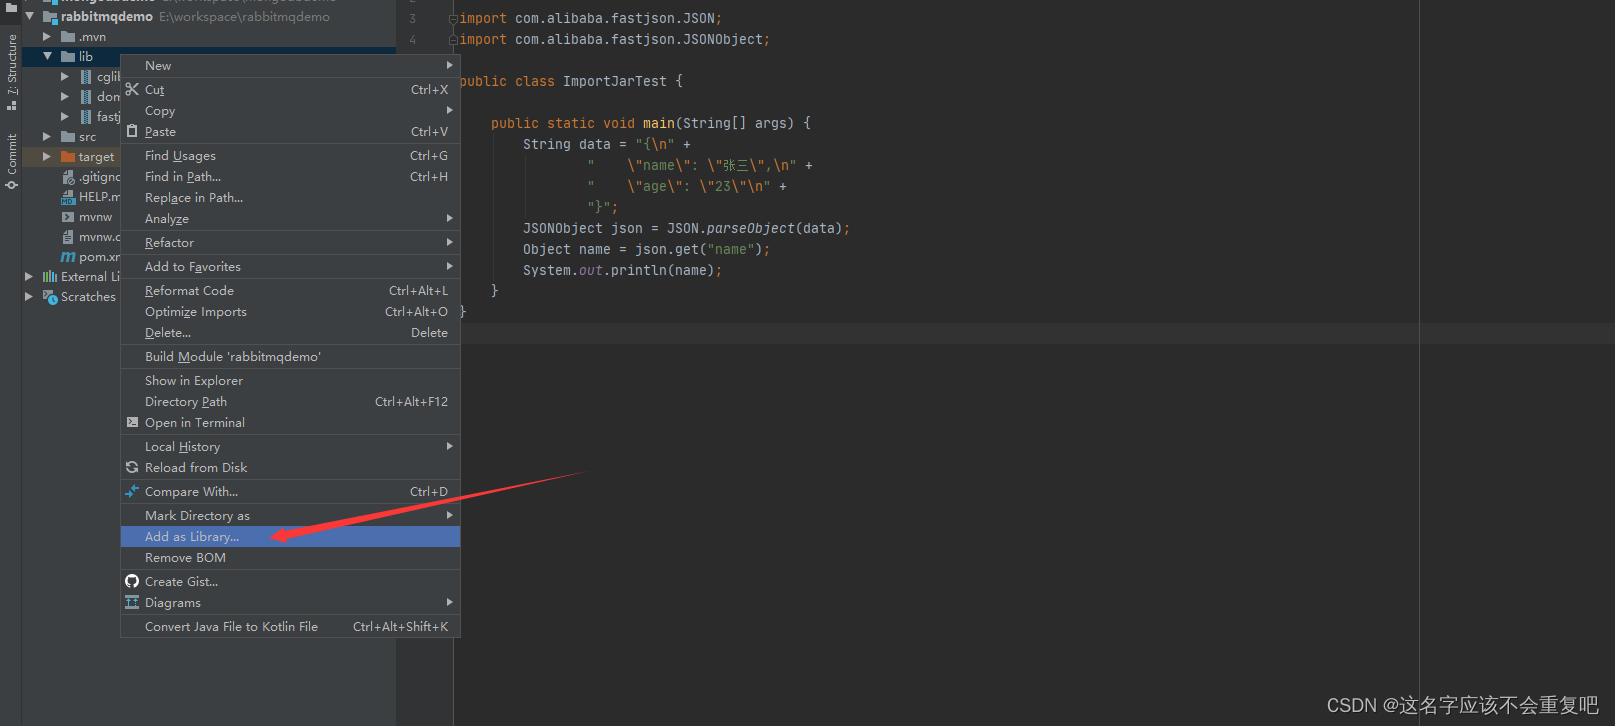The image size is (1615, 726).
Task: Open the Analyze submenu
Action: coord(290,218)
